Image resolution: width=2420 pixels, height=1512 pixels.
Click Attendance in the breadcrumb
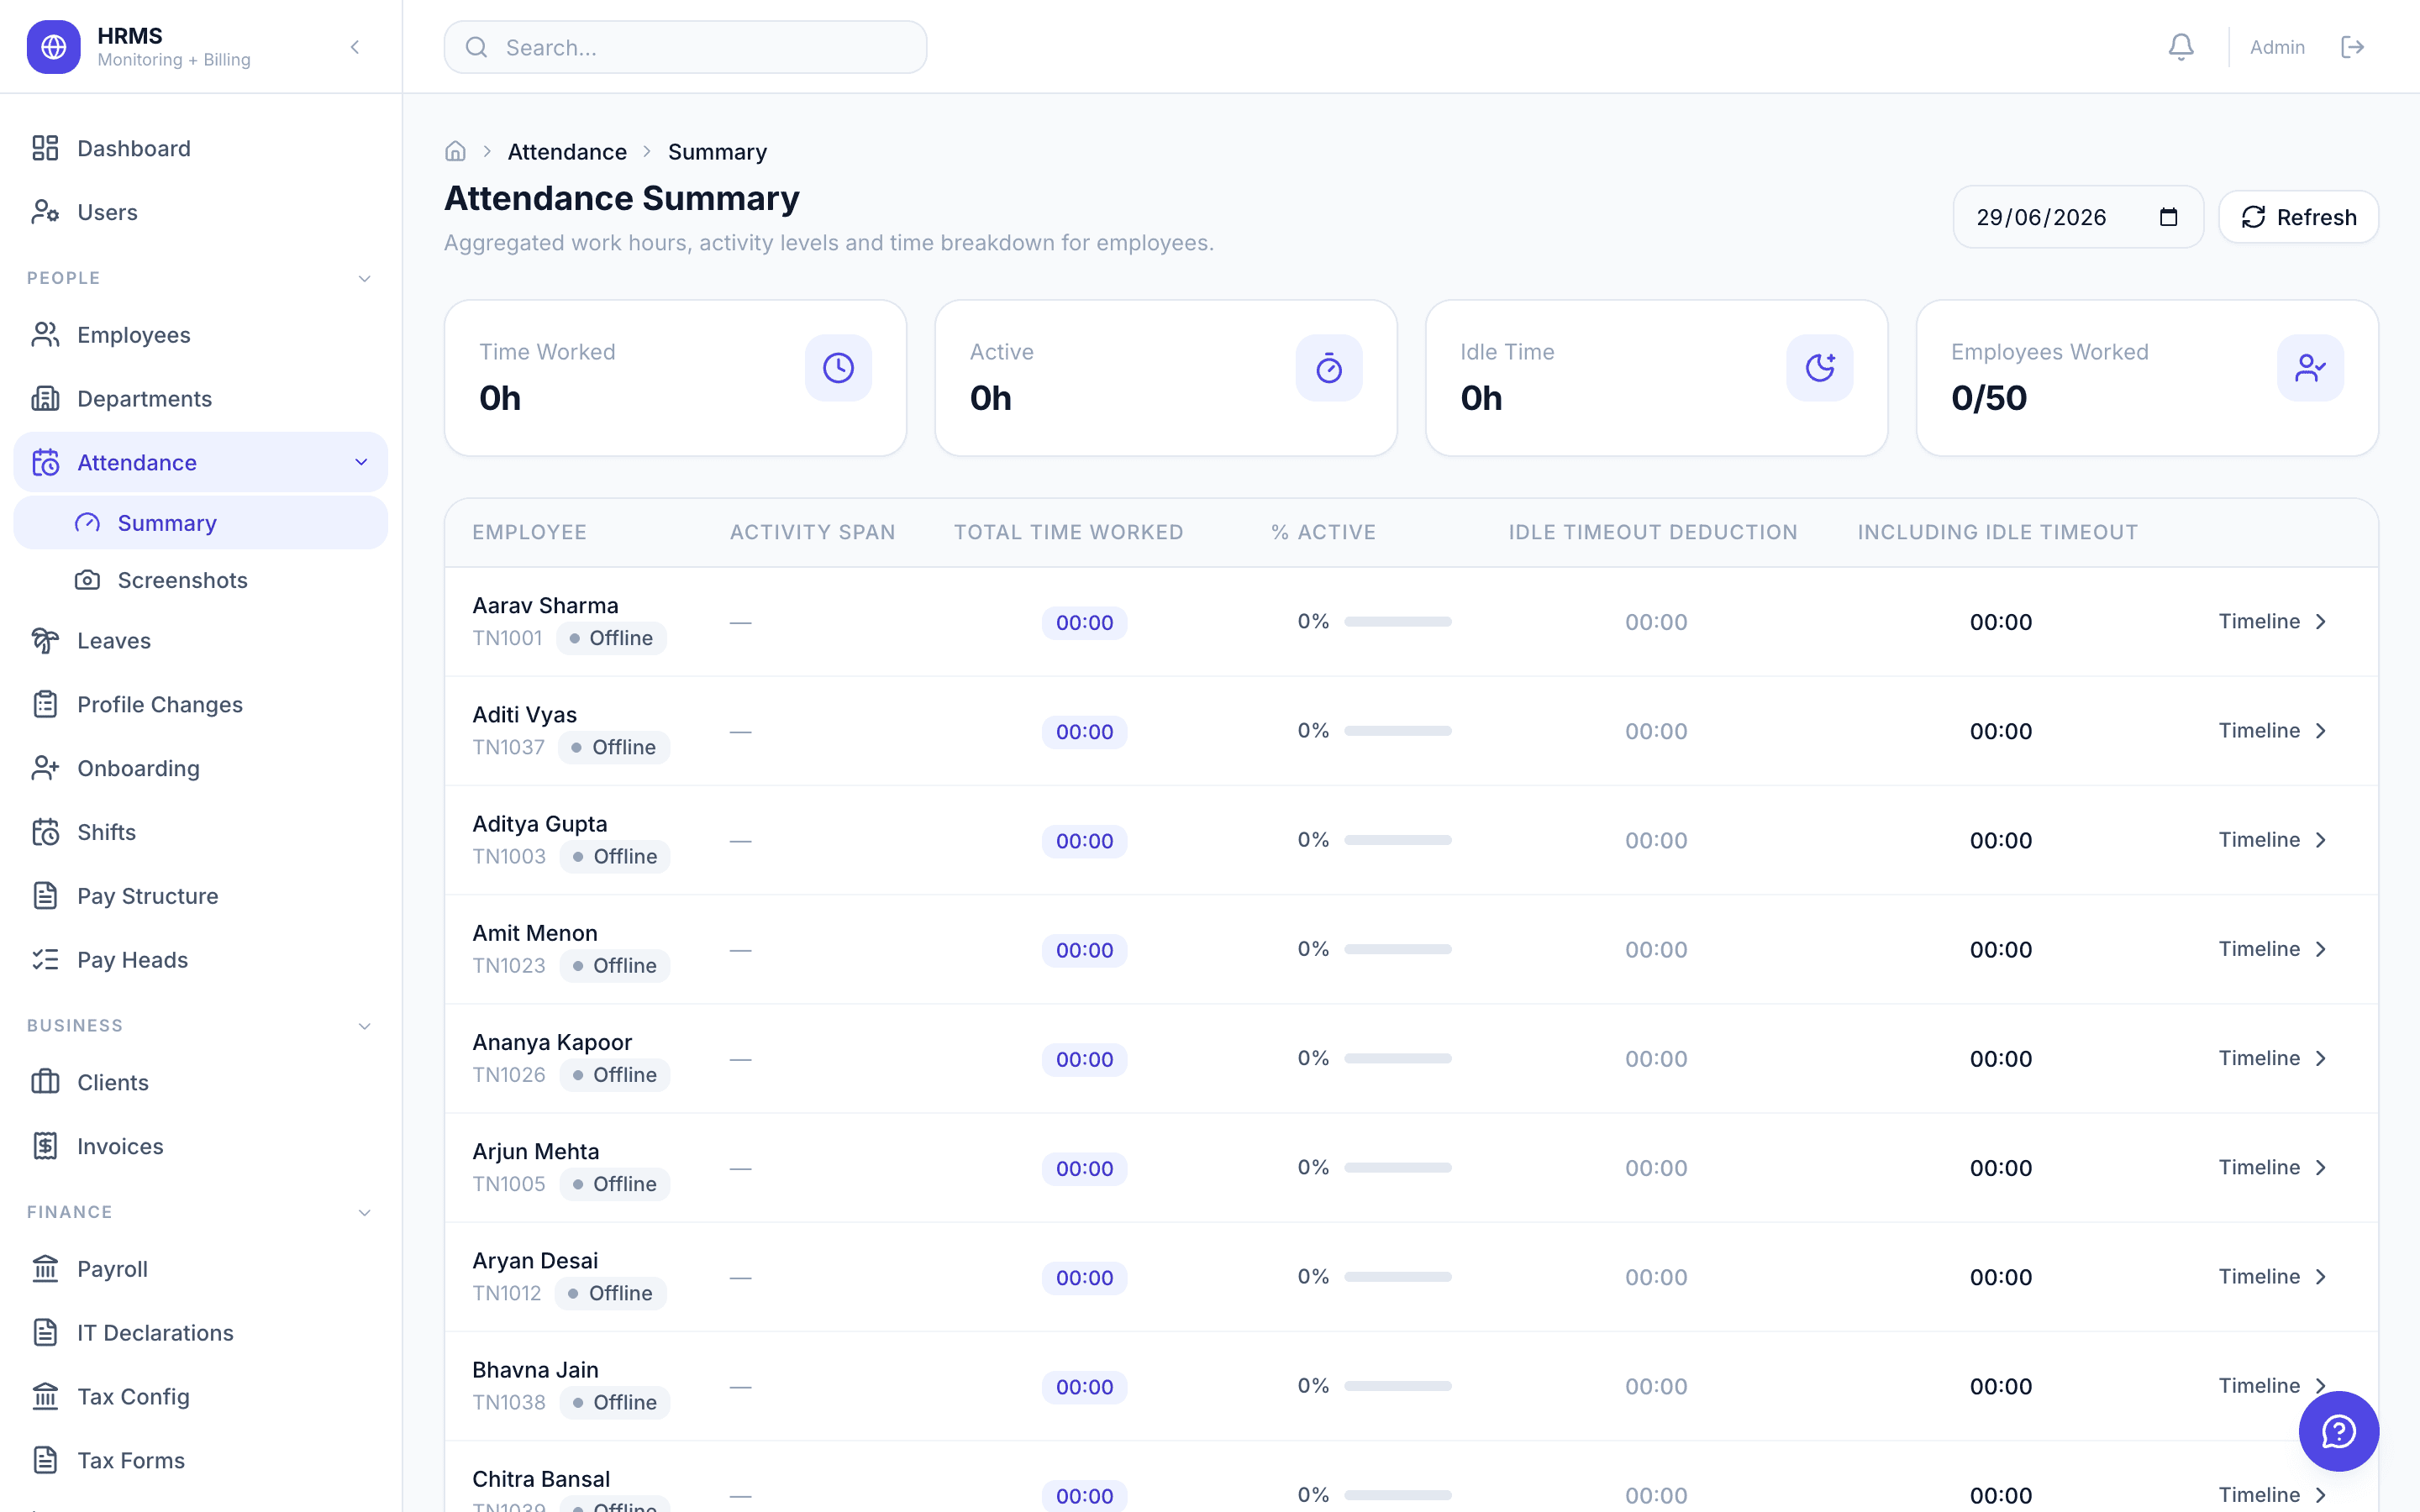click(567, 152)
